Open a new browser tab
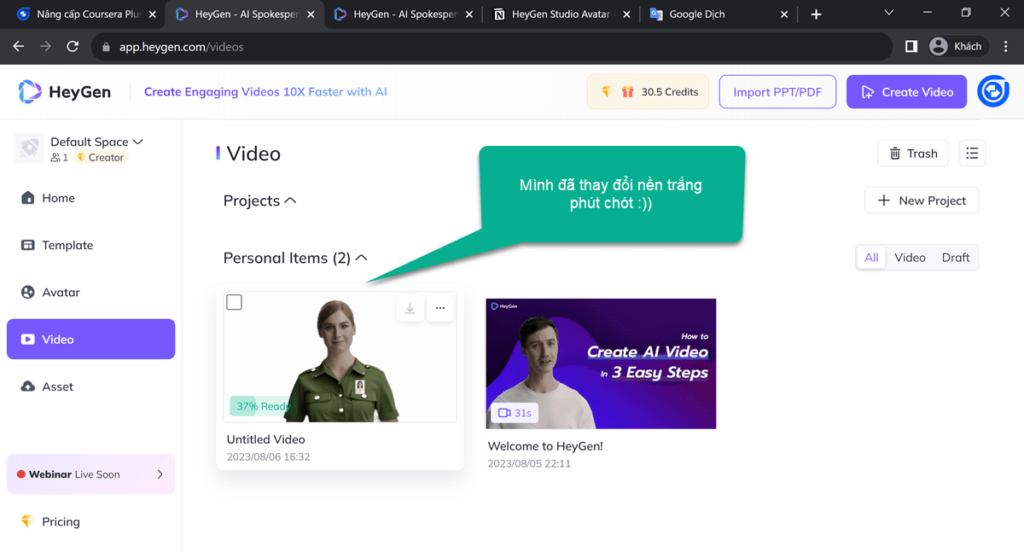 pyautogui.click(x=816, y=14)
